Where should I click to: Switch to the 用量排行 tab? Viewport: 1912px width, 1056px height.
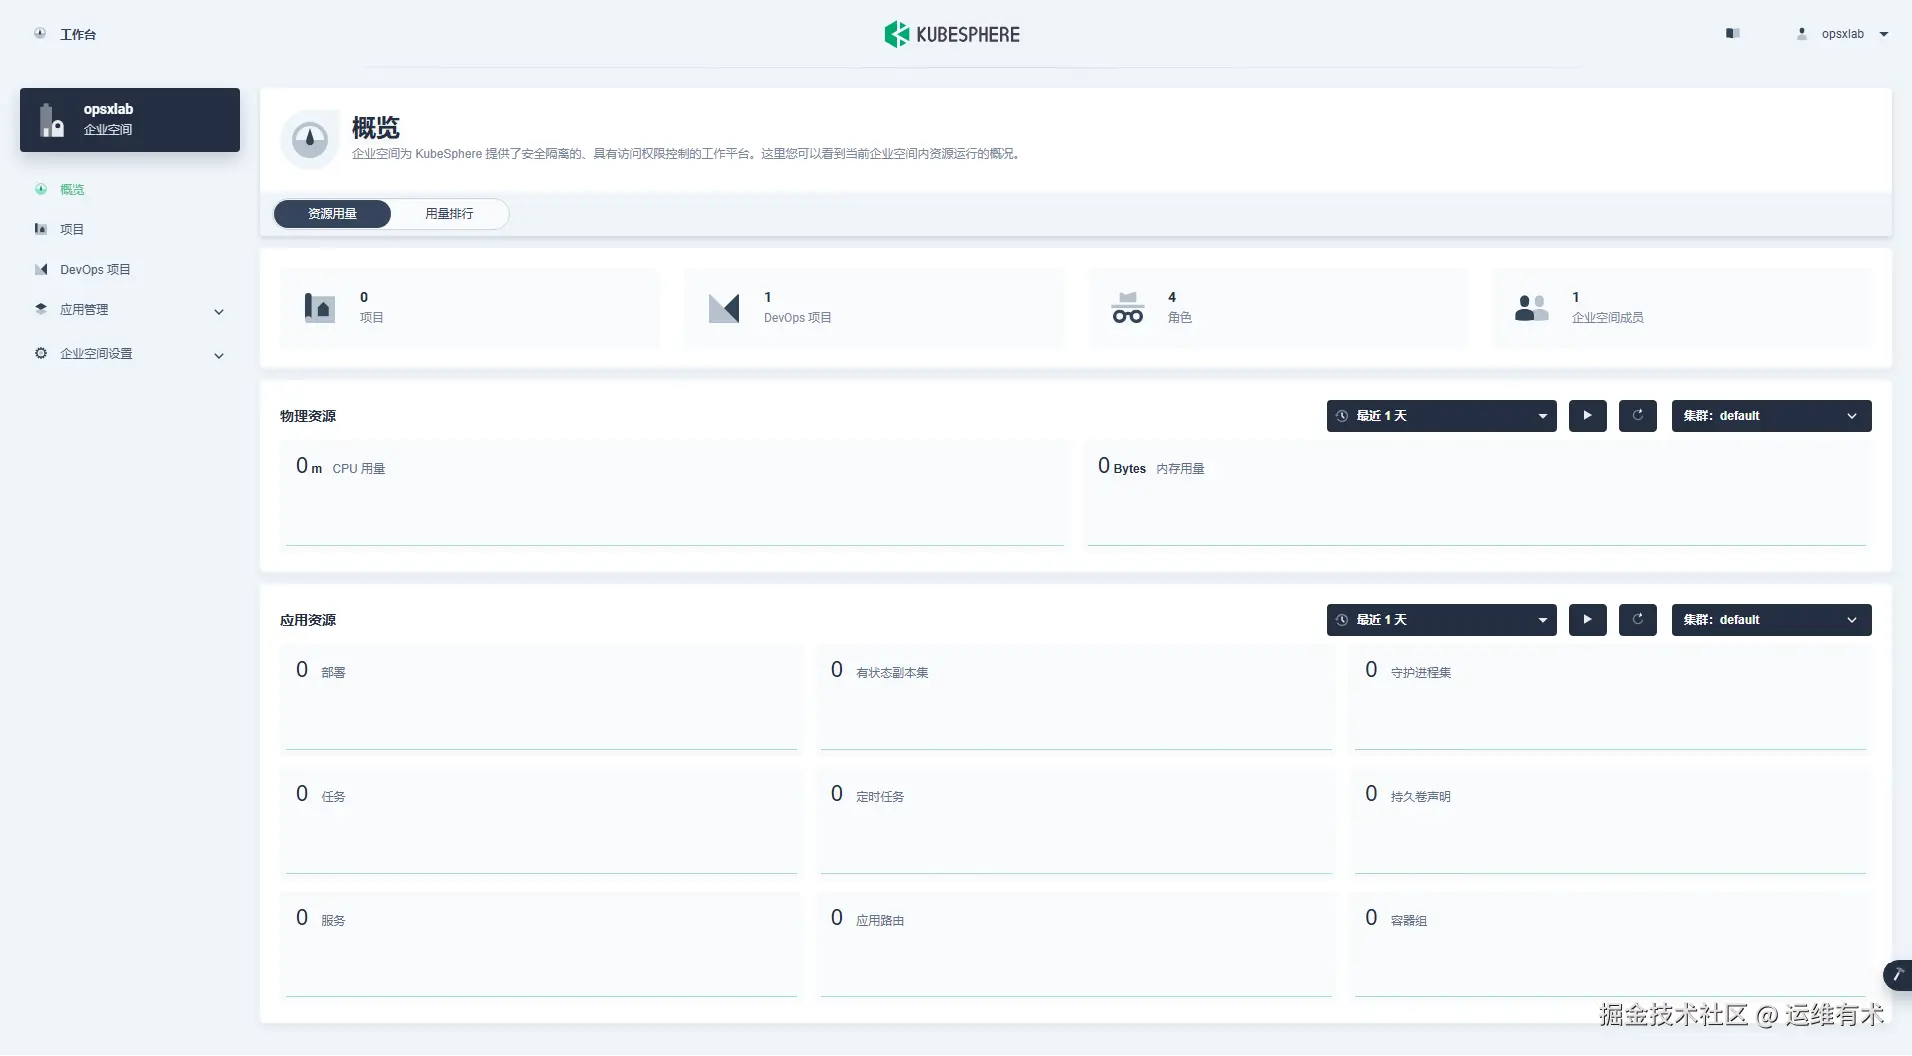point(449,214)
